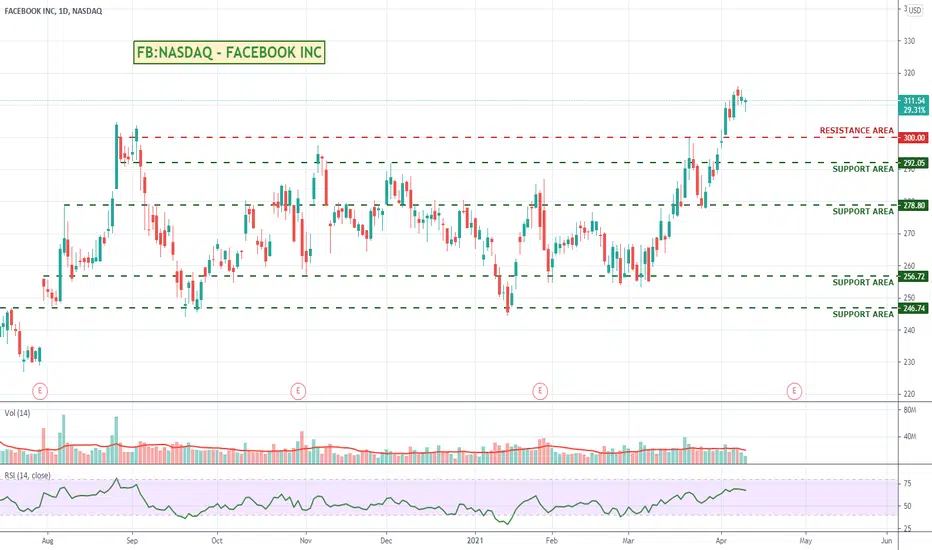
Task: Click the Nov label on the time axis
Action: pyautogui.click(x=306, y=540)
